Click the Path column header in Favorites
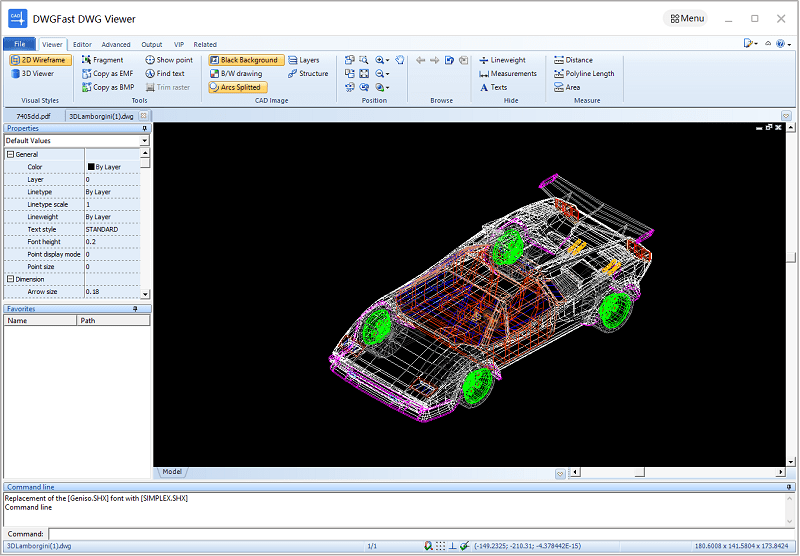The height and width of the screenshot is (556, 800). click(113, 320)
